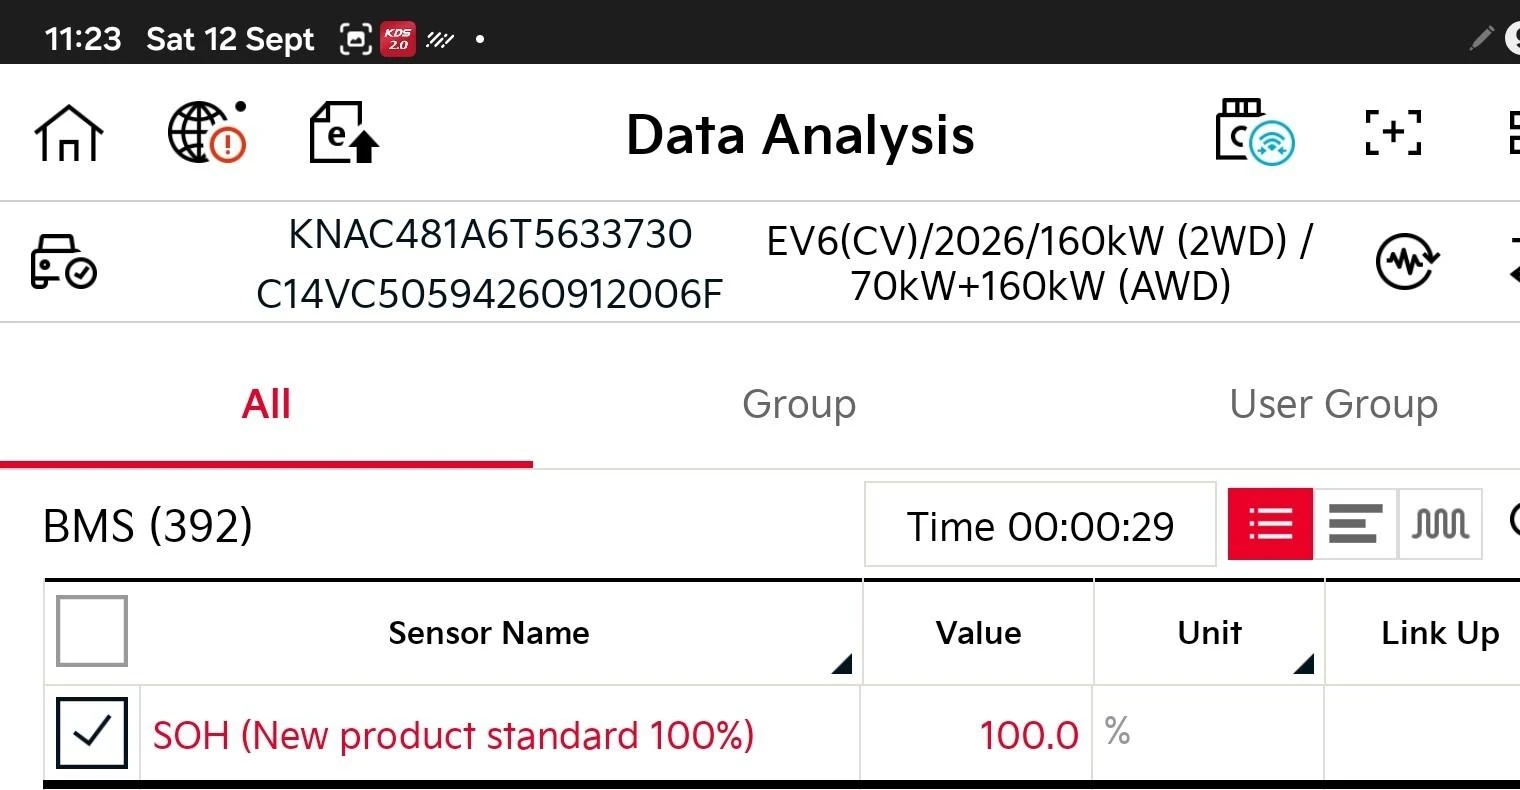
Task: Tap the KDS 2.0 status bar icon
Action: click(x=398, y=39)
